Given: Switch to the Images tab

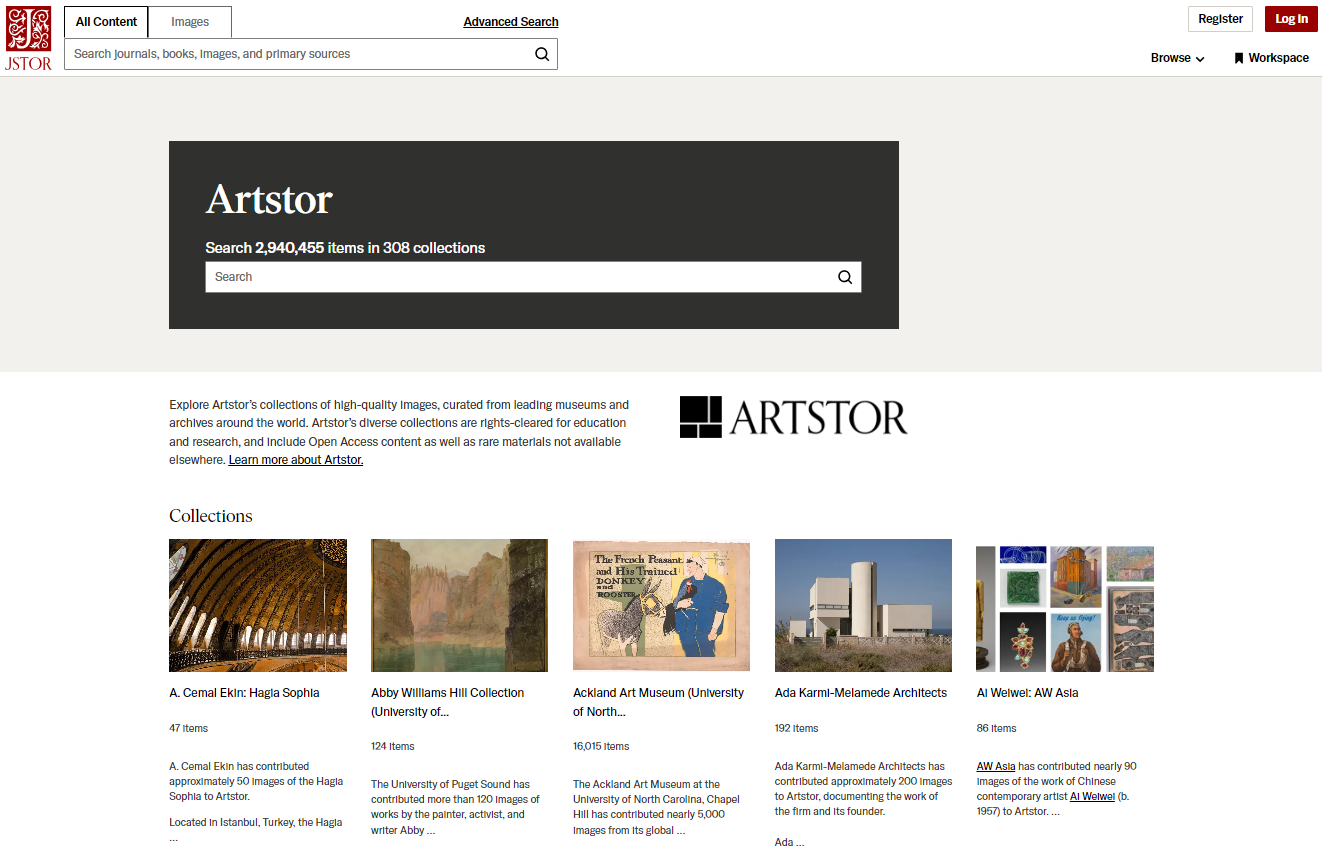Looking at the screenshot, I should click(190, 22).
